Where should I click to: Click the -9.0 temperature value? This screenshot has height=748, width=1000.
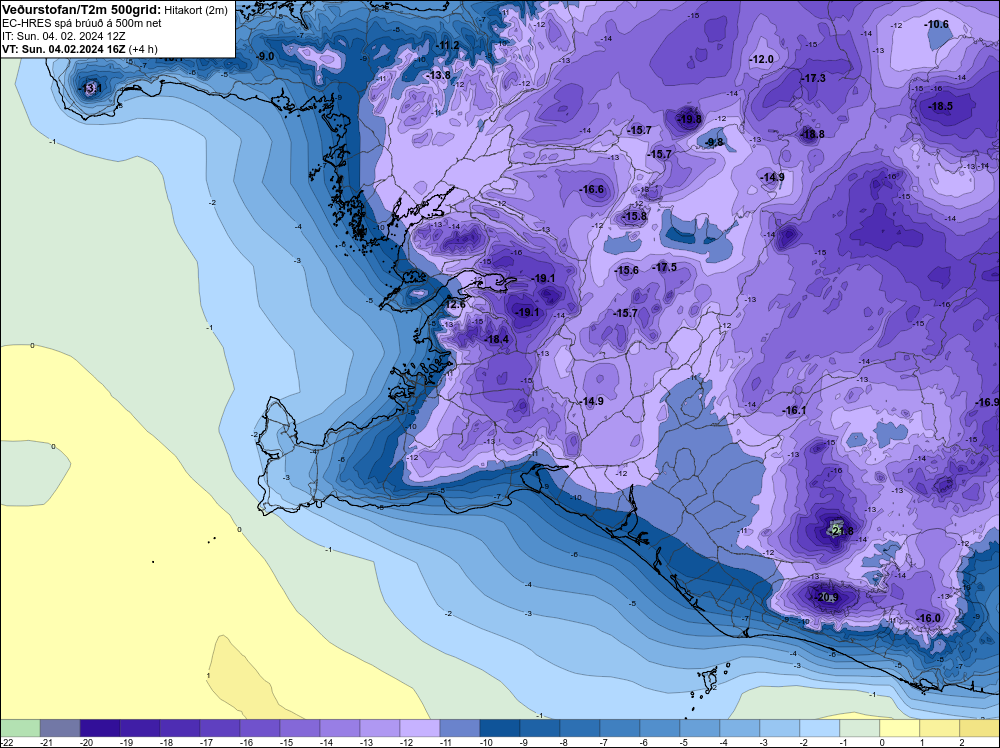click(265, 56)
